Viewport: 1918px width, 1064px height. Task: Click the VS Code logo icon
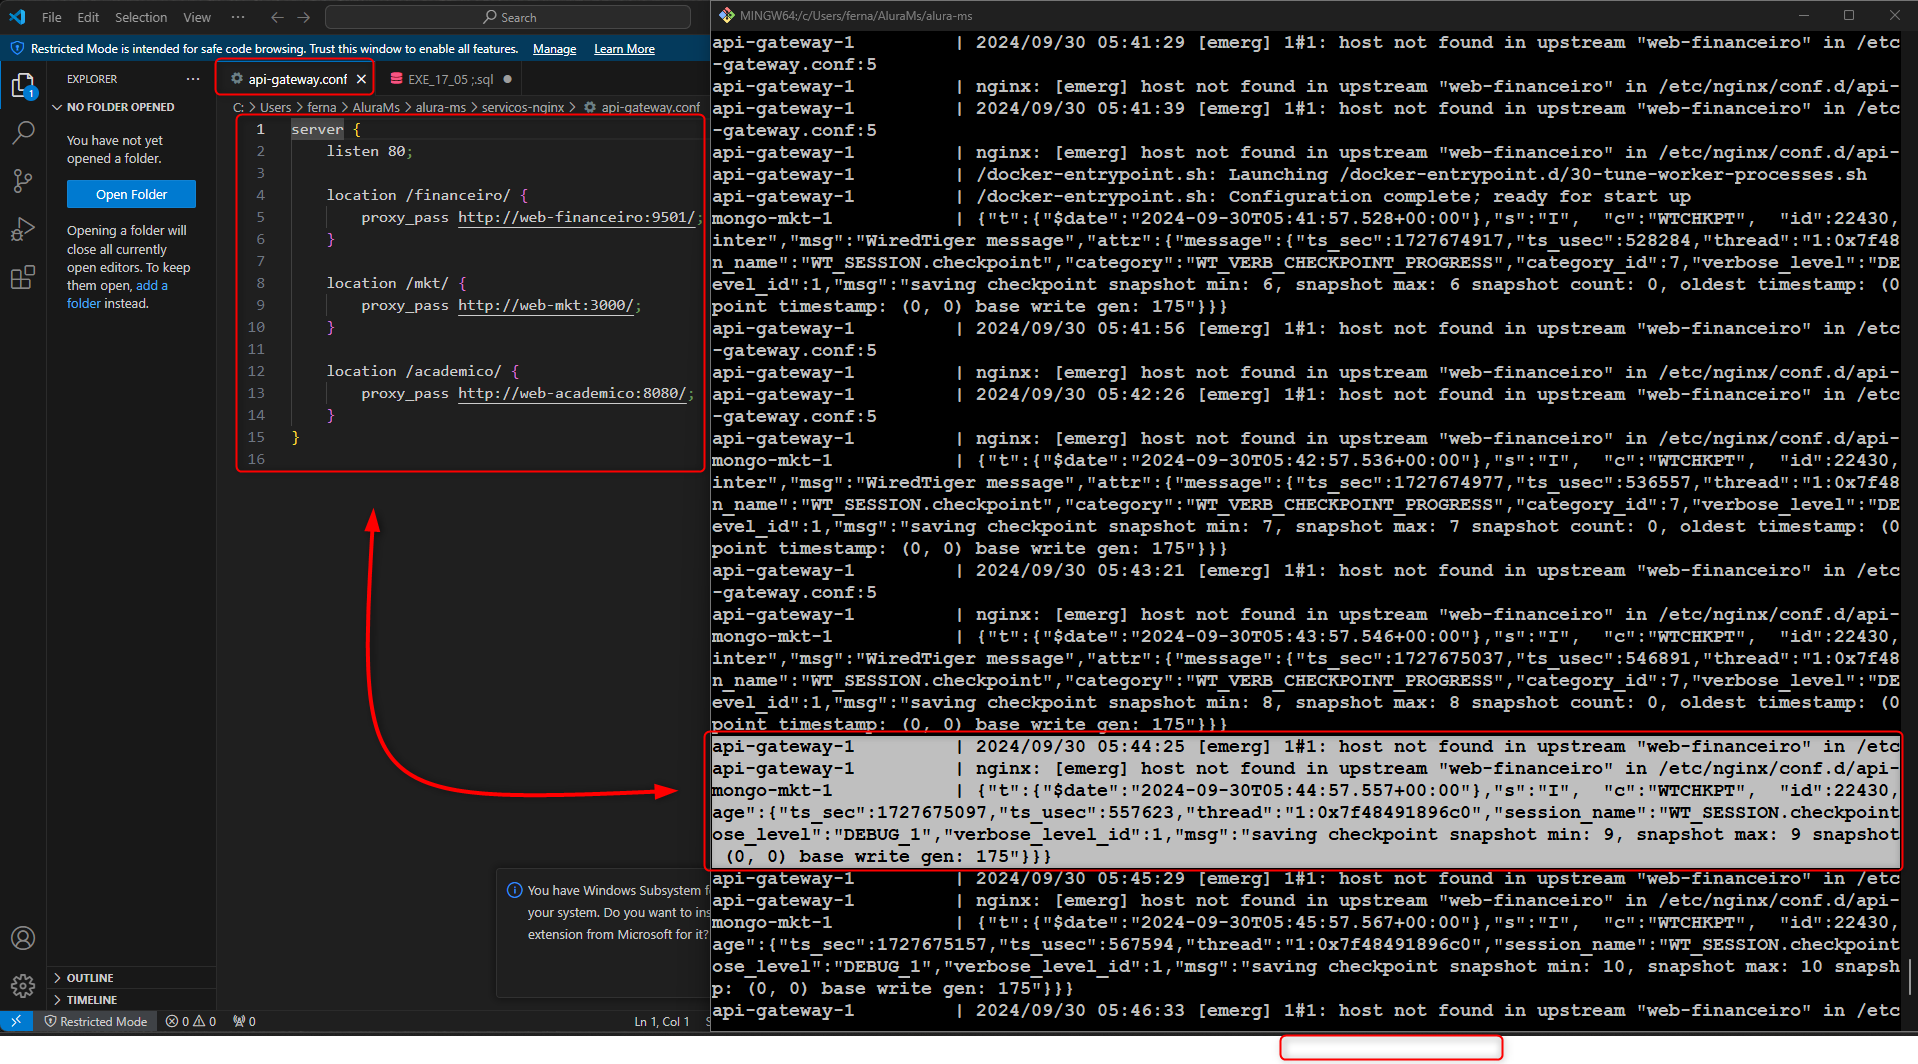coord(17,17)
